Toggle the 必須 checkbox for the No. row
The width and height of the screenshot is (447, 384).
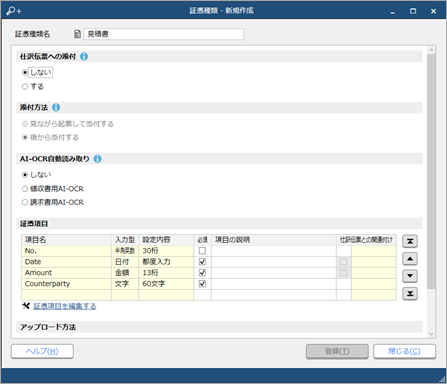coord(202,251)
